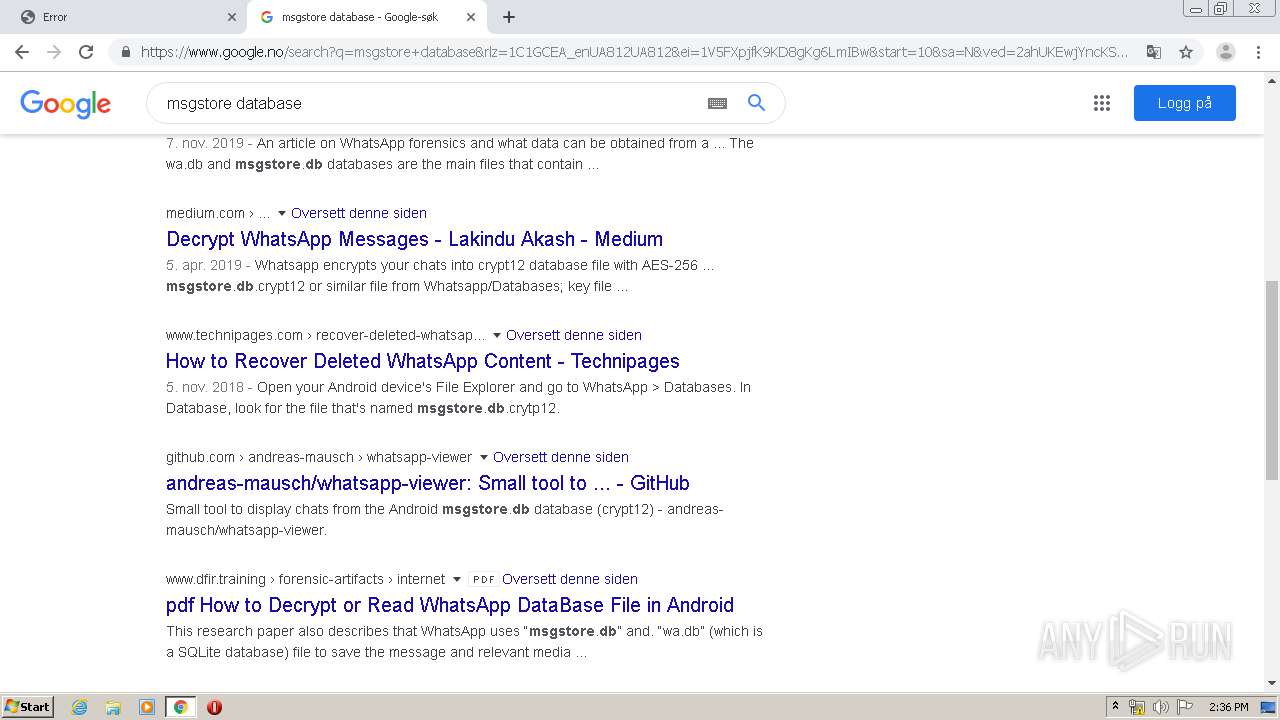
Task: Open How to Recover Deleted WhatsApp Content
Action: point(422,361)
